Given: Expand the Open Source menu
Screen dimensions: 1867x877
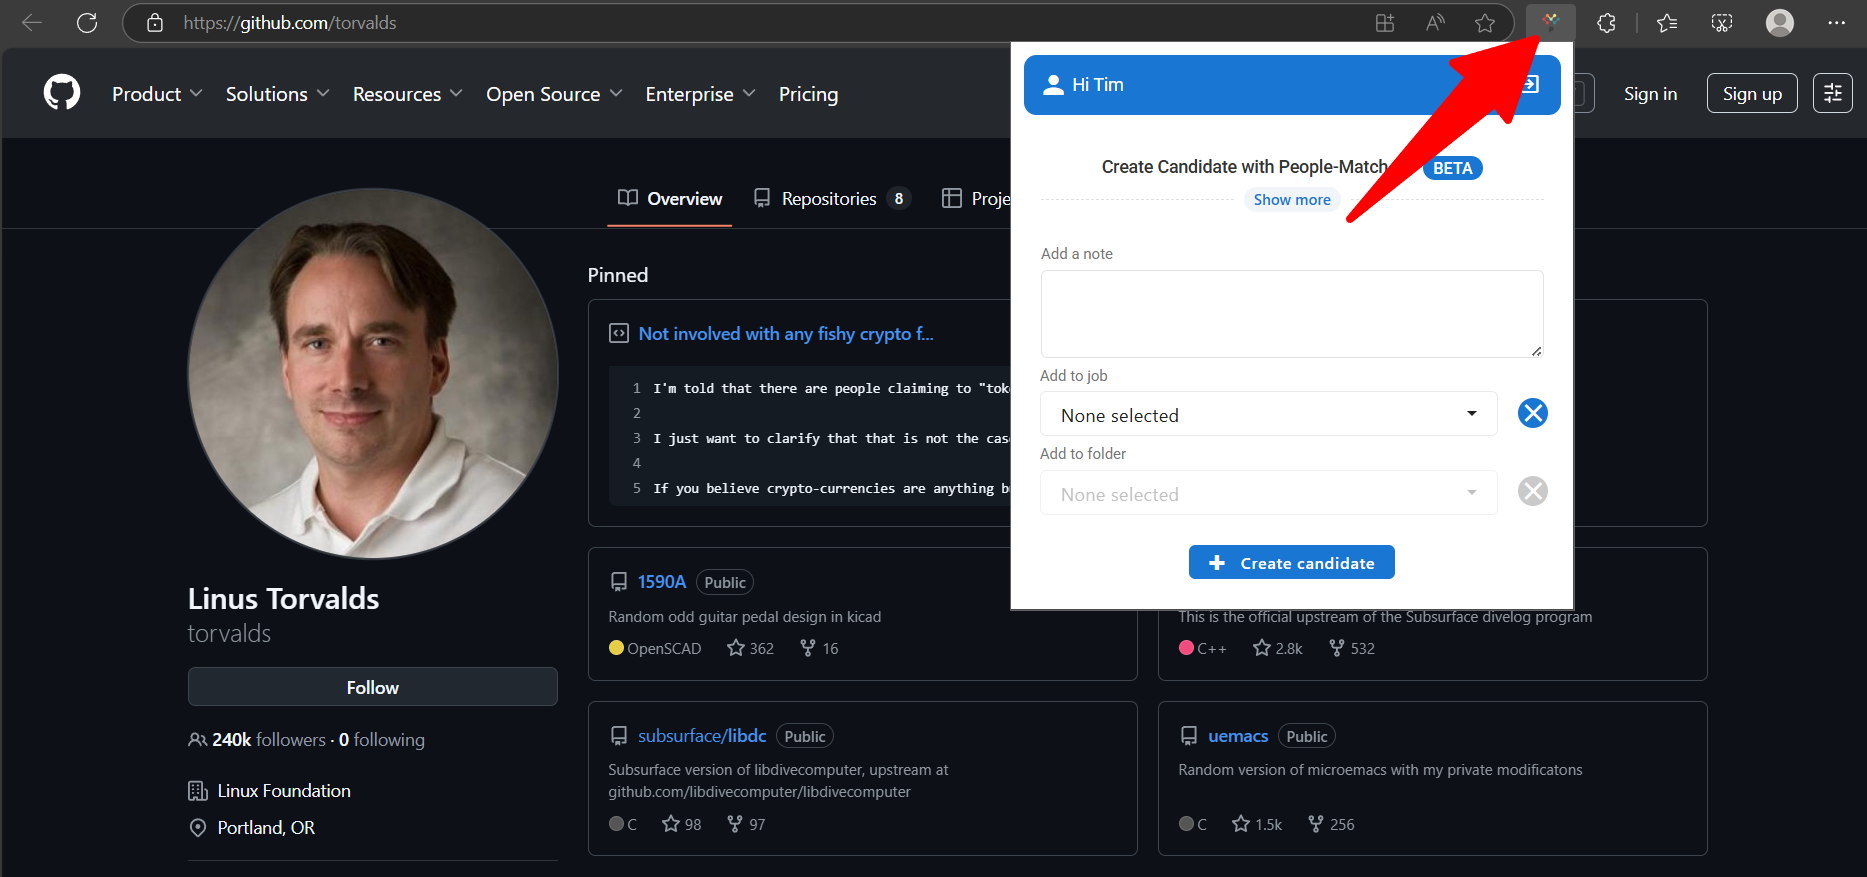Looking at the screenshot, I should [554, 94].
